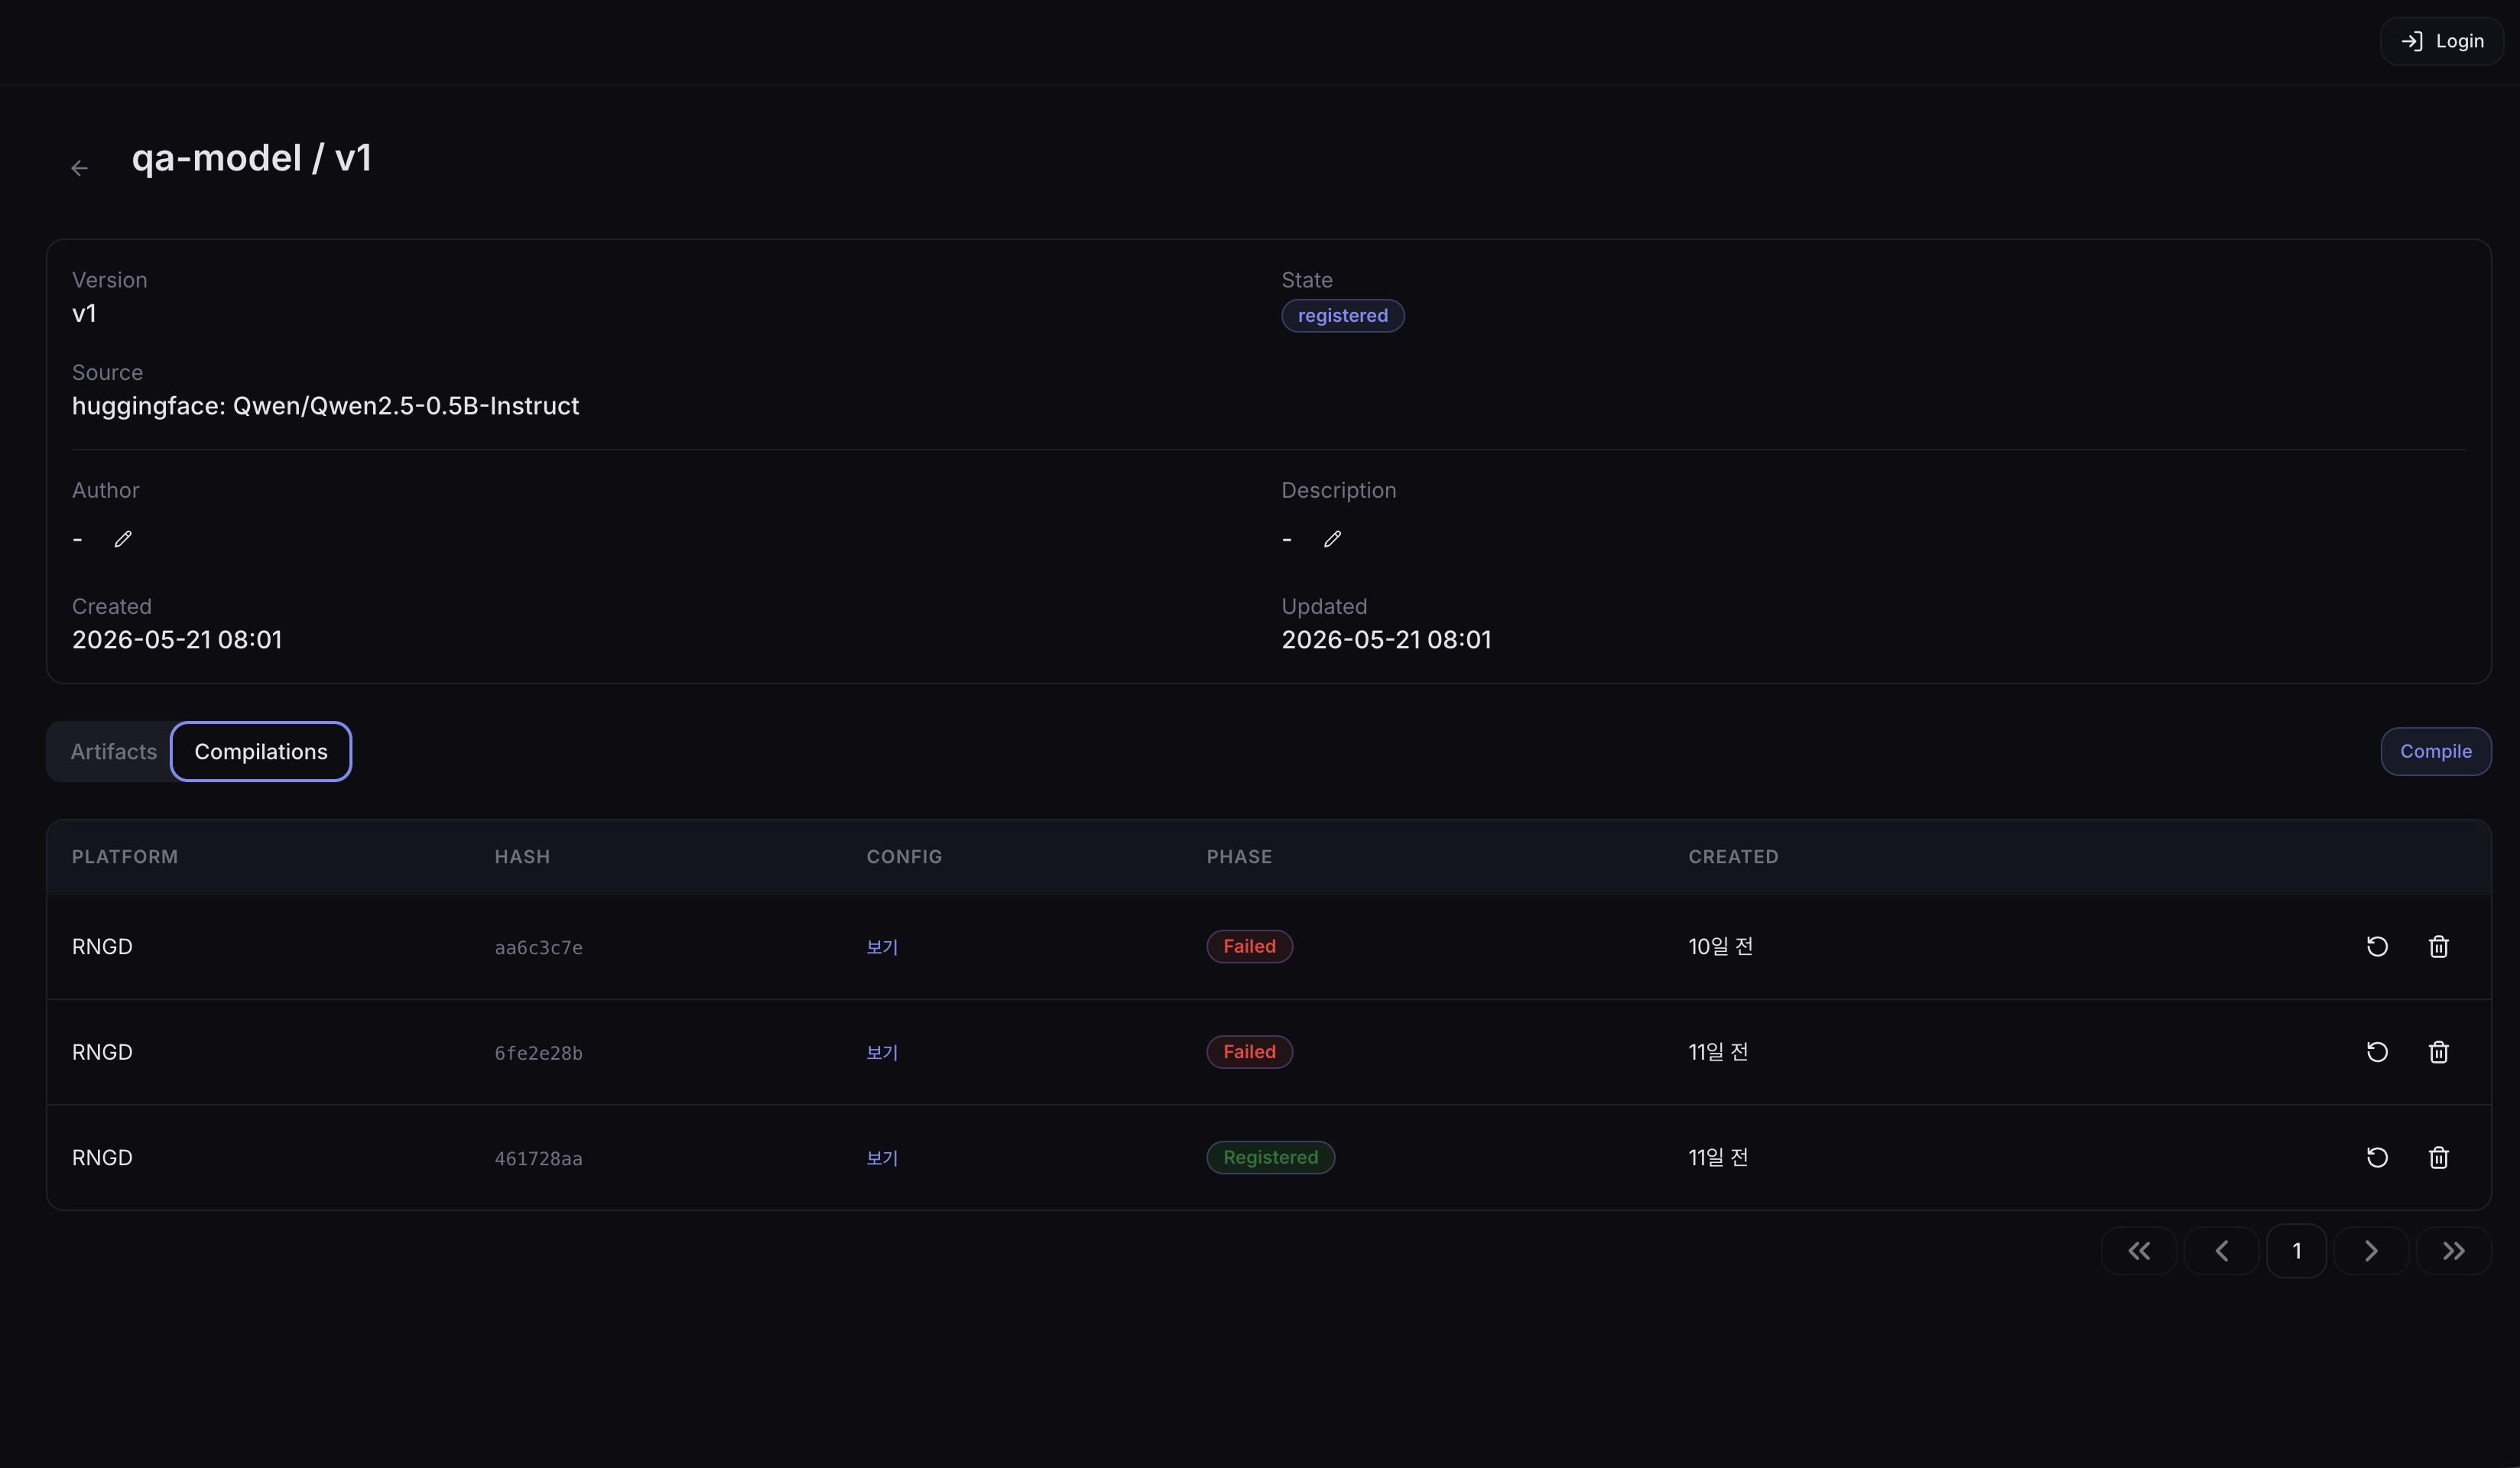Open the 보기 config link for aa6c3c7e

coord(882,947)
